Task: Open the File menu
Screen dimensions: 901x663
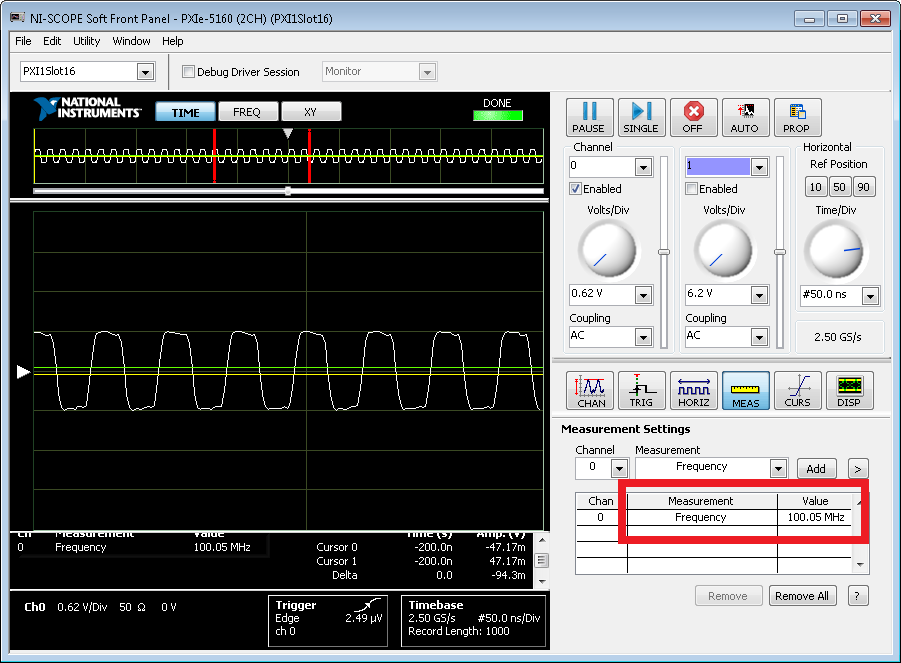Action: pos(23,41)
